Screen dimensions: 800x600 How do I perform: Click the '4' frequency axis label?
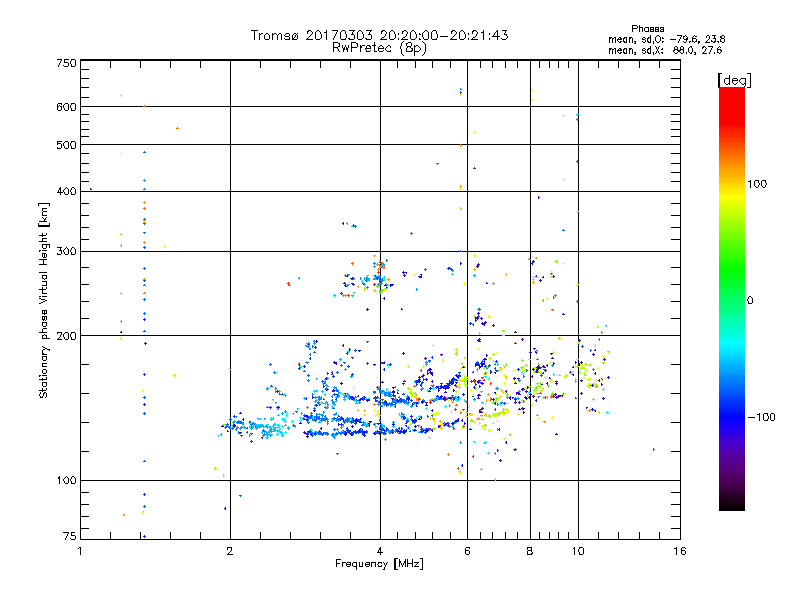point(380,551)
